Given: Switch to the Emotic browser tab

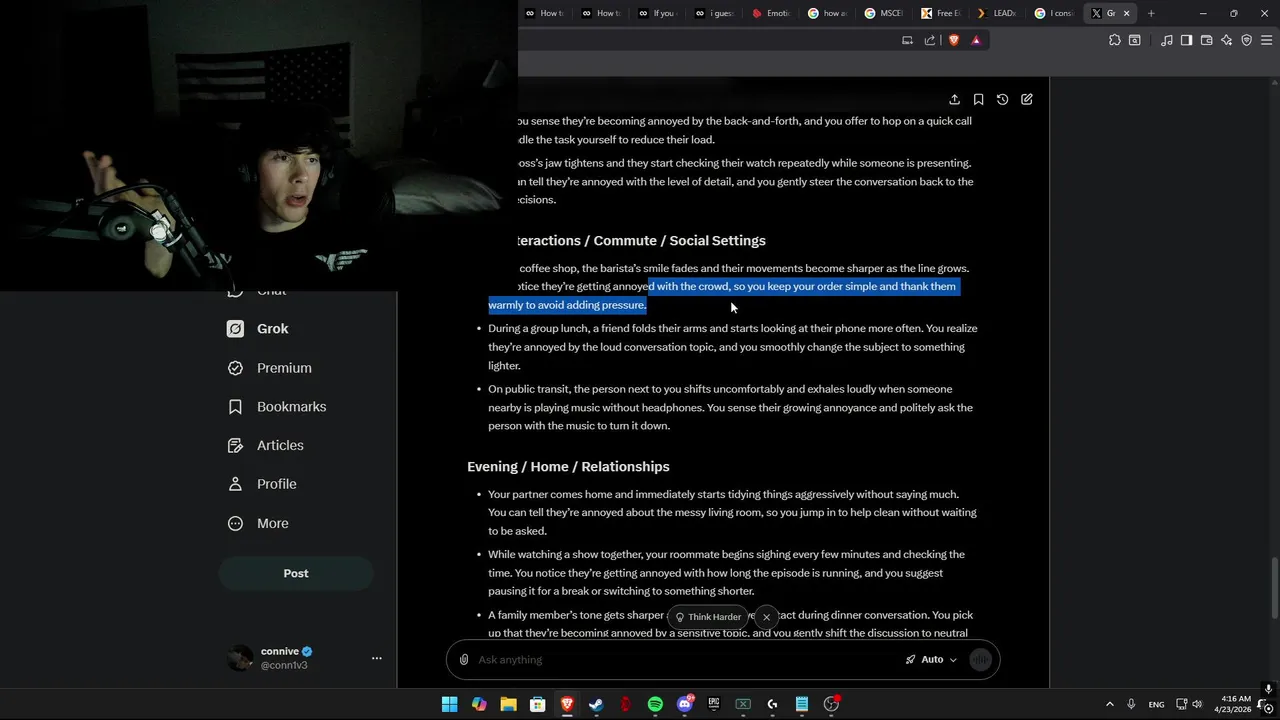Looking at the screenshot, I should [x=771, y=13].
